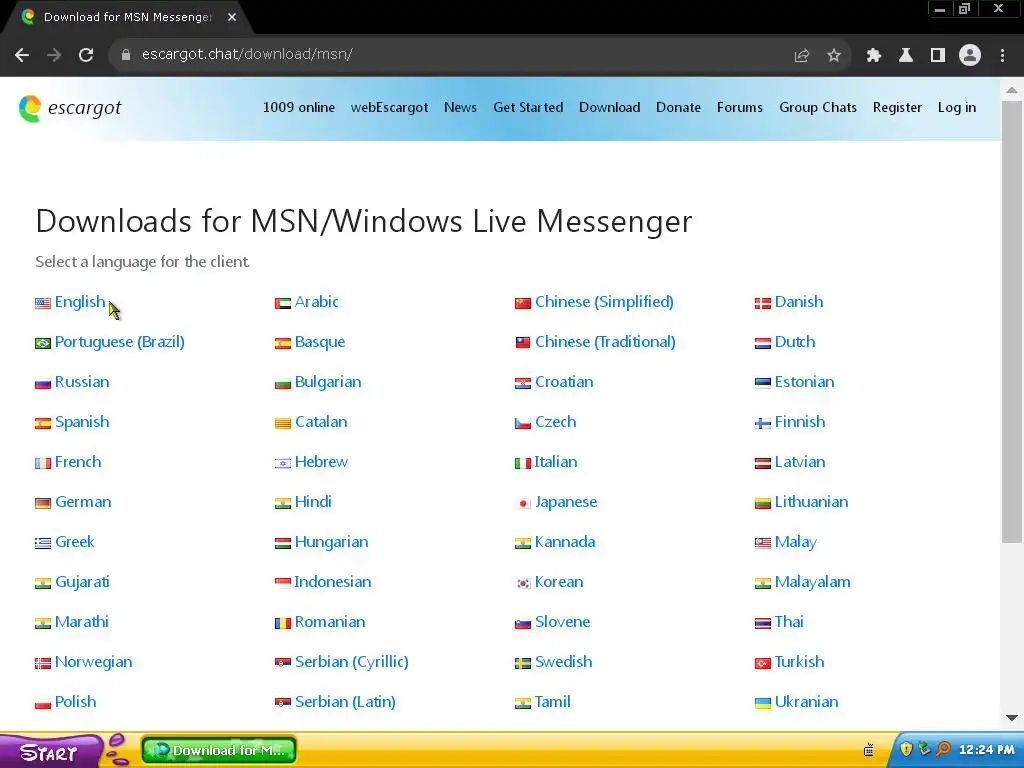
Task: Open the Chrome profile avatar
Action: [970, 56]
